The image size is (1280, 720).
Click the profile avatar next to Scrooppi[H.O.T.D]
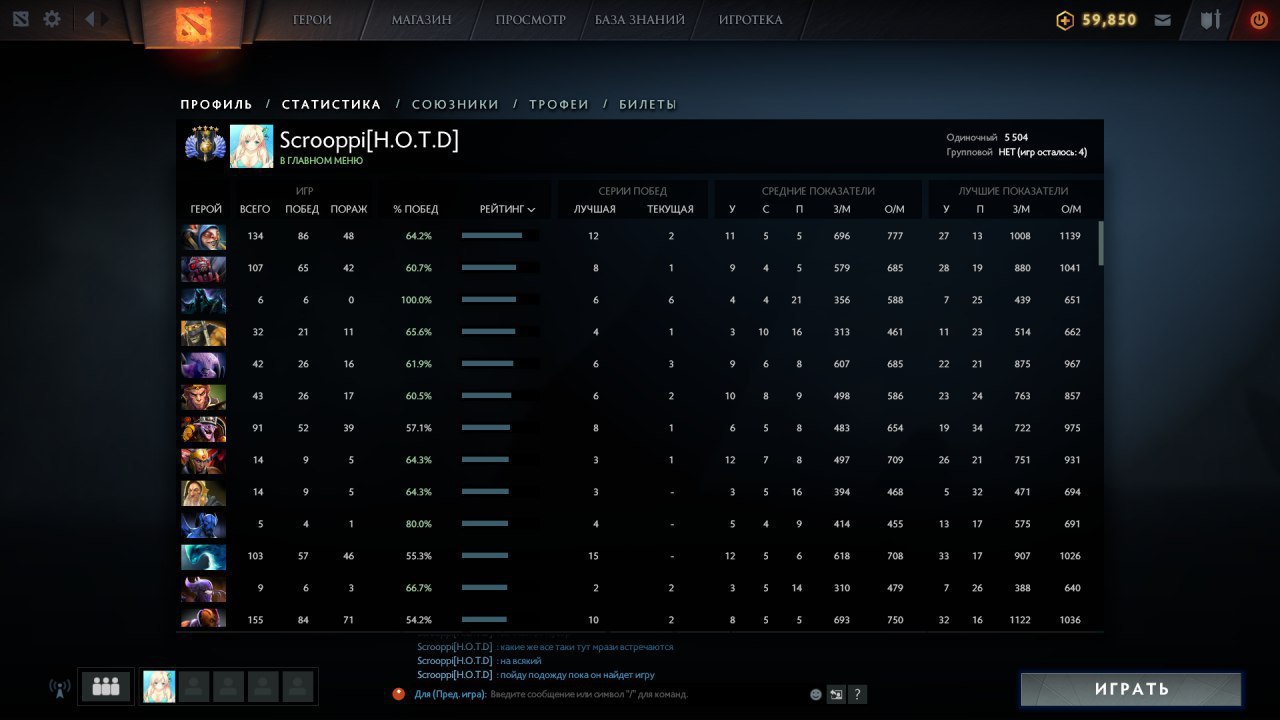pyautogui.click(x=251, y=146)
